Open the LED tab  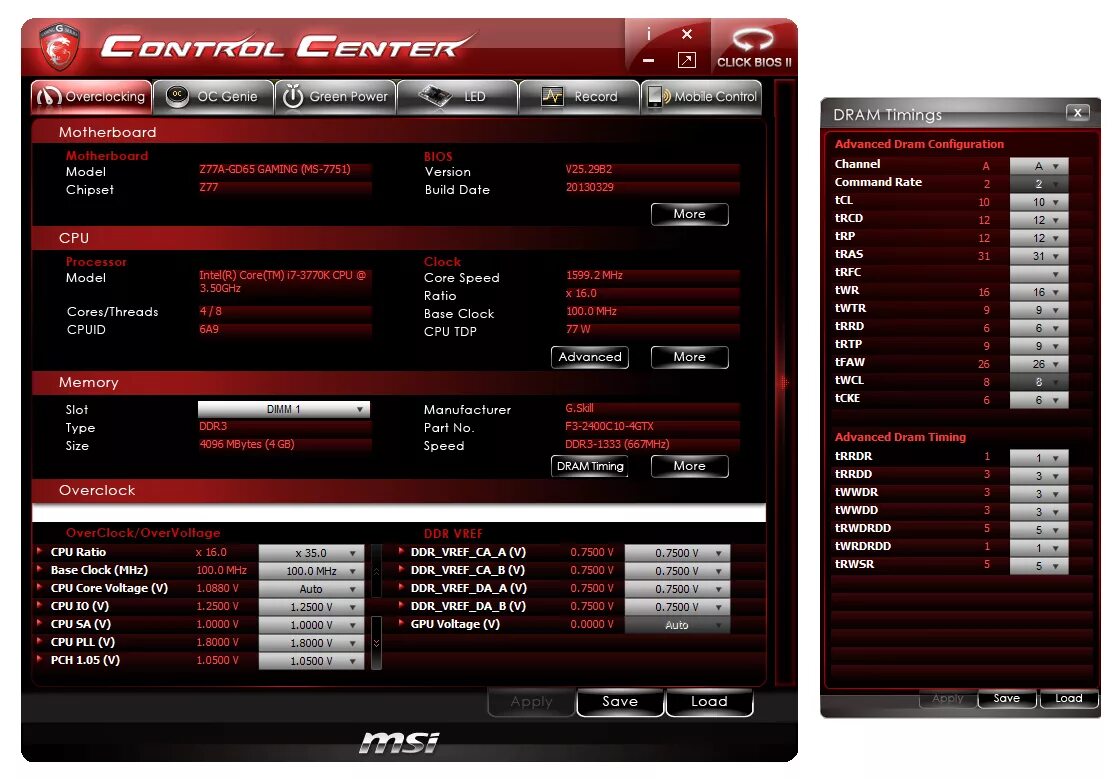coord(457,97)
